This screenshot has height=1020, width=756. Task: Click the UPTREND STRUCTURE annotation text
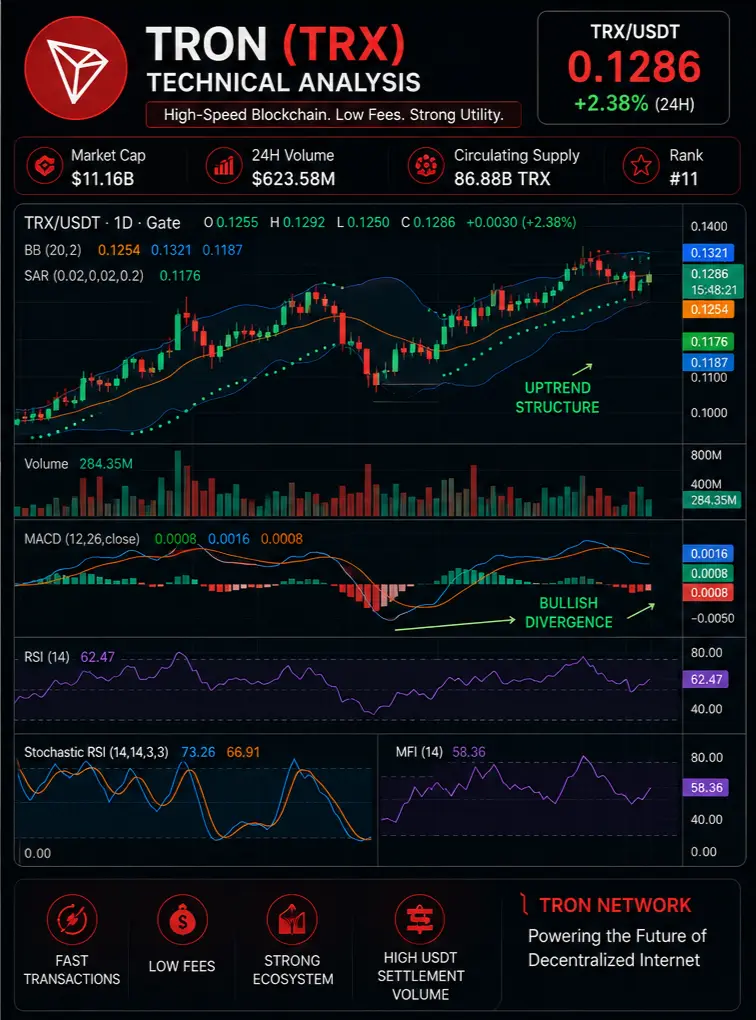(x=557, y=397)
